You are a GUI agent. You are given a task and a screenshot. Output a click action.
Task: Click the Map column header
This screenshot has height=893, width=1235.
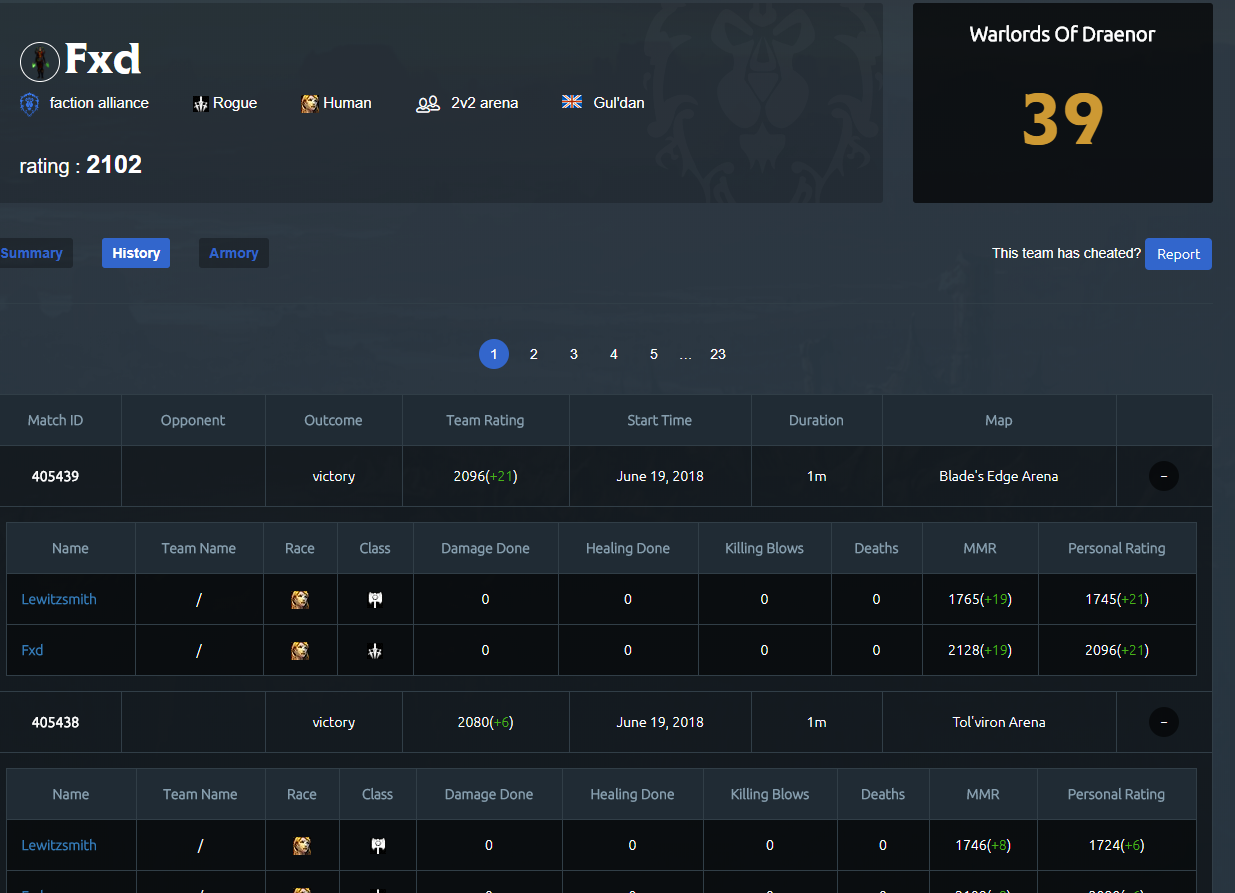pyautogui.click(x=999, y=420)
